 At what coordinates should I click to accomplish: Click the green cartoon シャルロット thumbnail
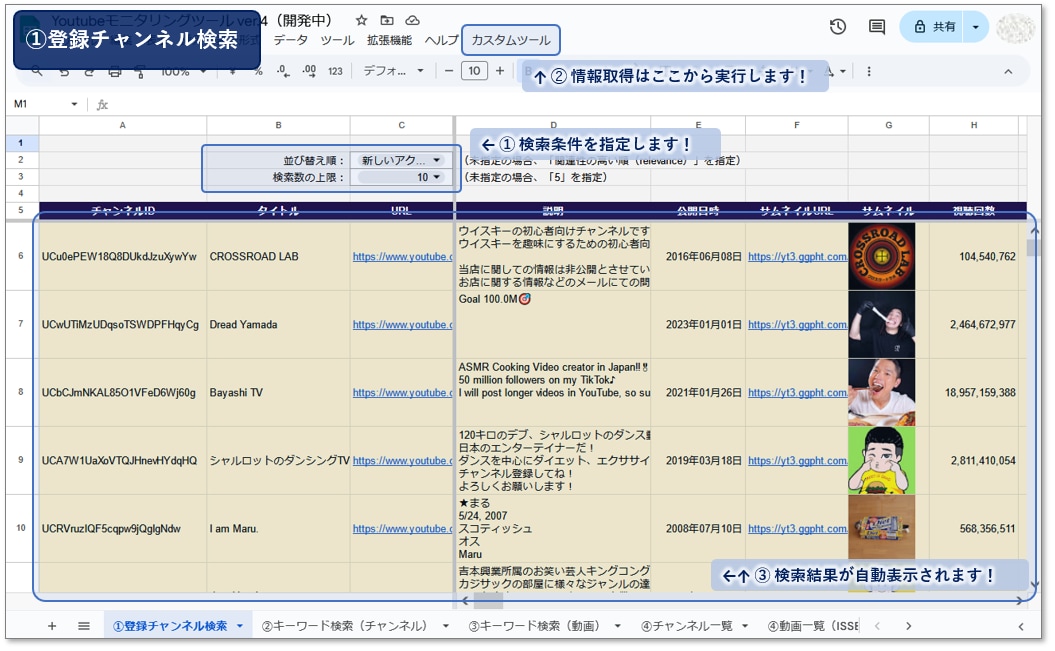pos(881,461)
